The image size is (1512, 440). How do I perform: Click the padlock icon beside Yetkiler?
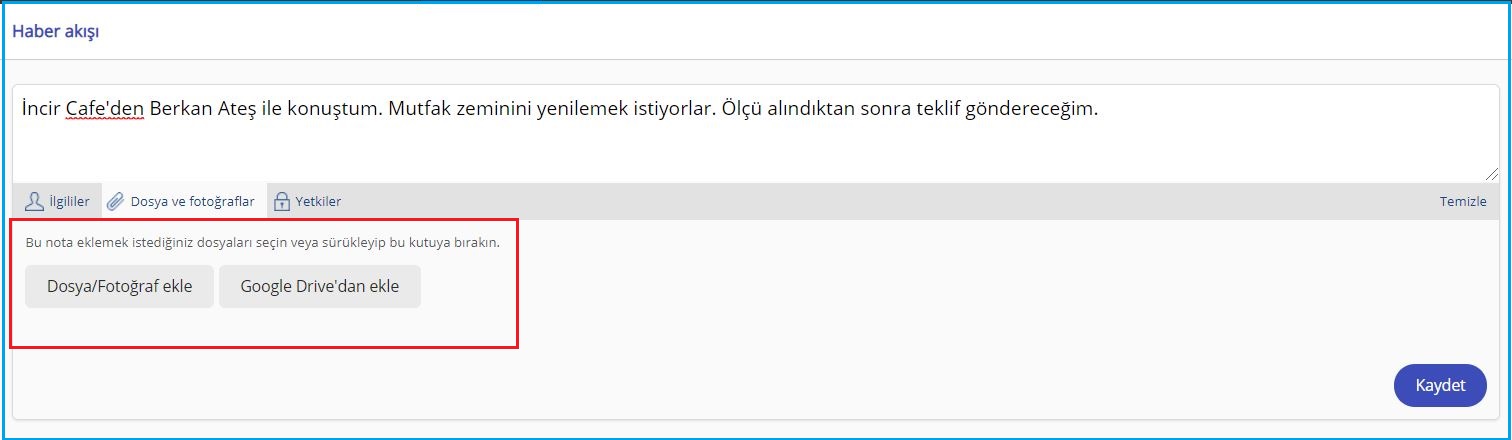(282, 201)
